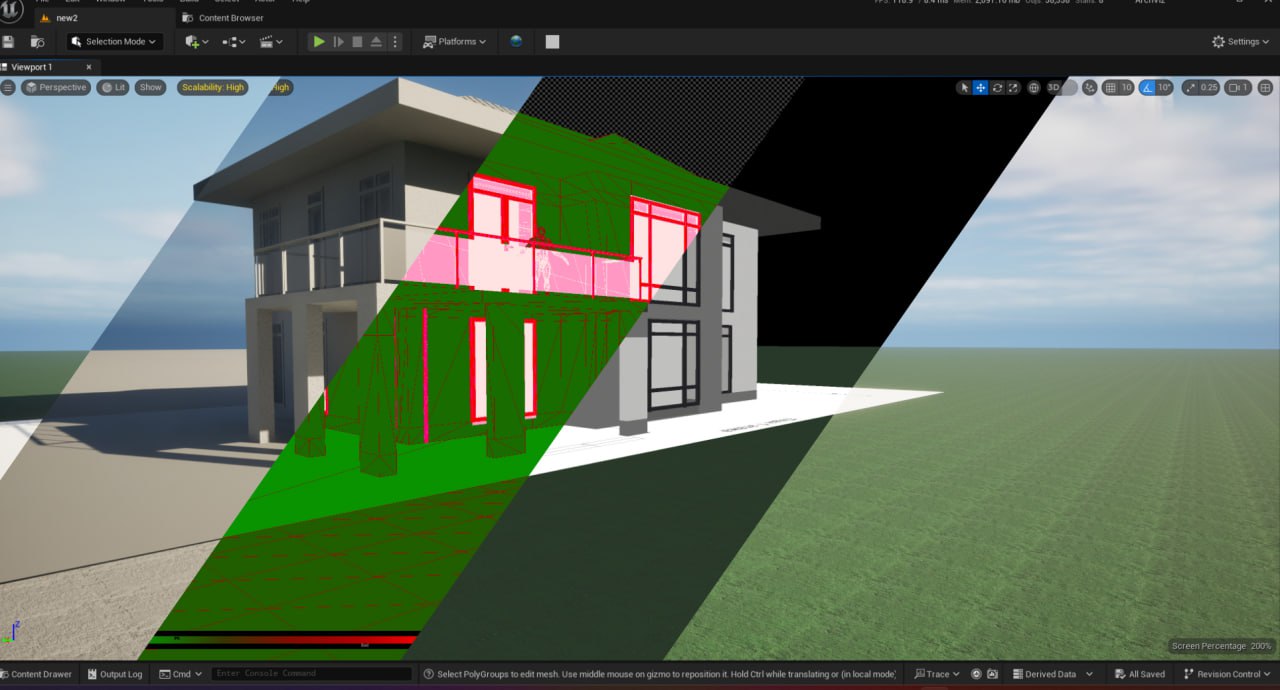Activate the scale gizmo tool
Screen dimensions: 1280x690
(1013, 88)
